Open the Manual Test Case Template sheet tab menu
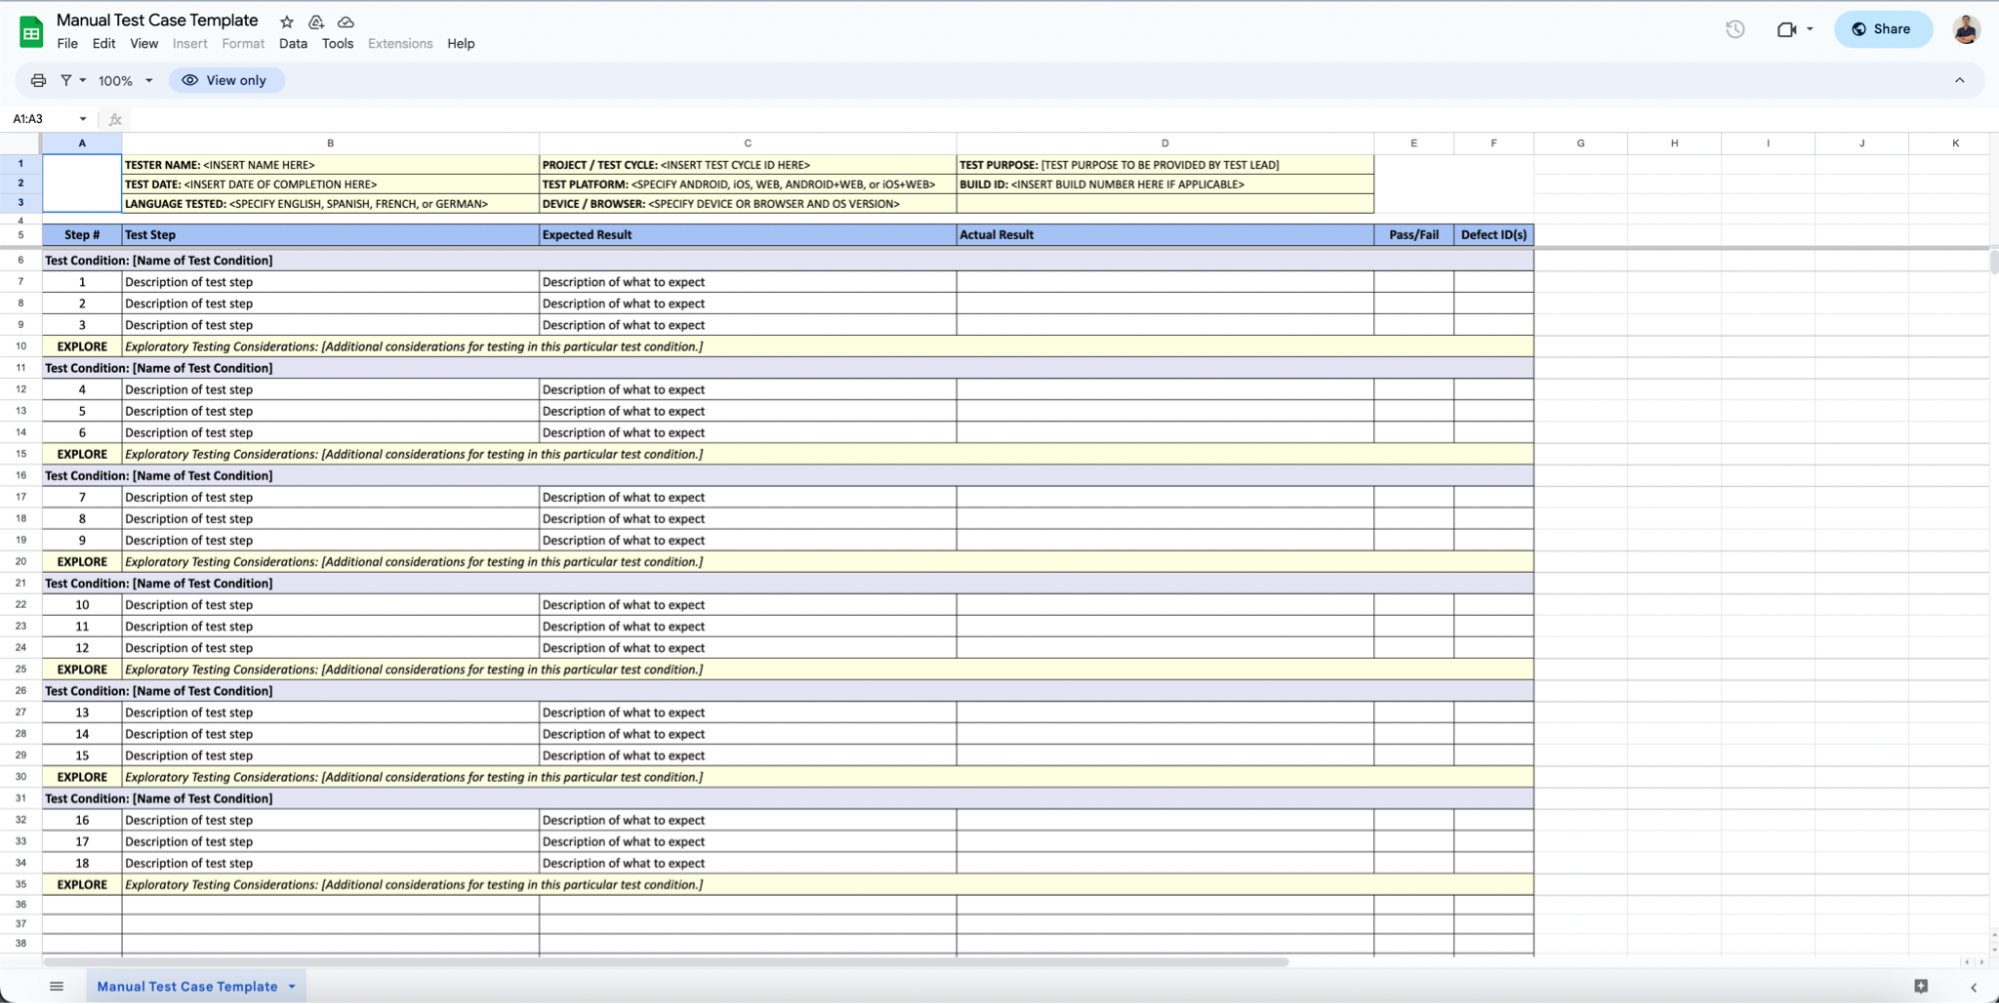 (x=292, y=986)
